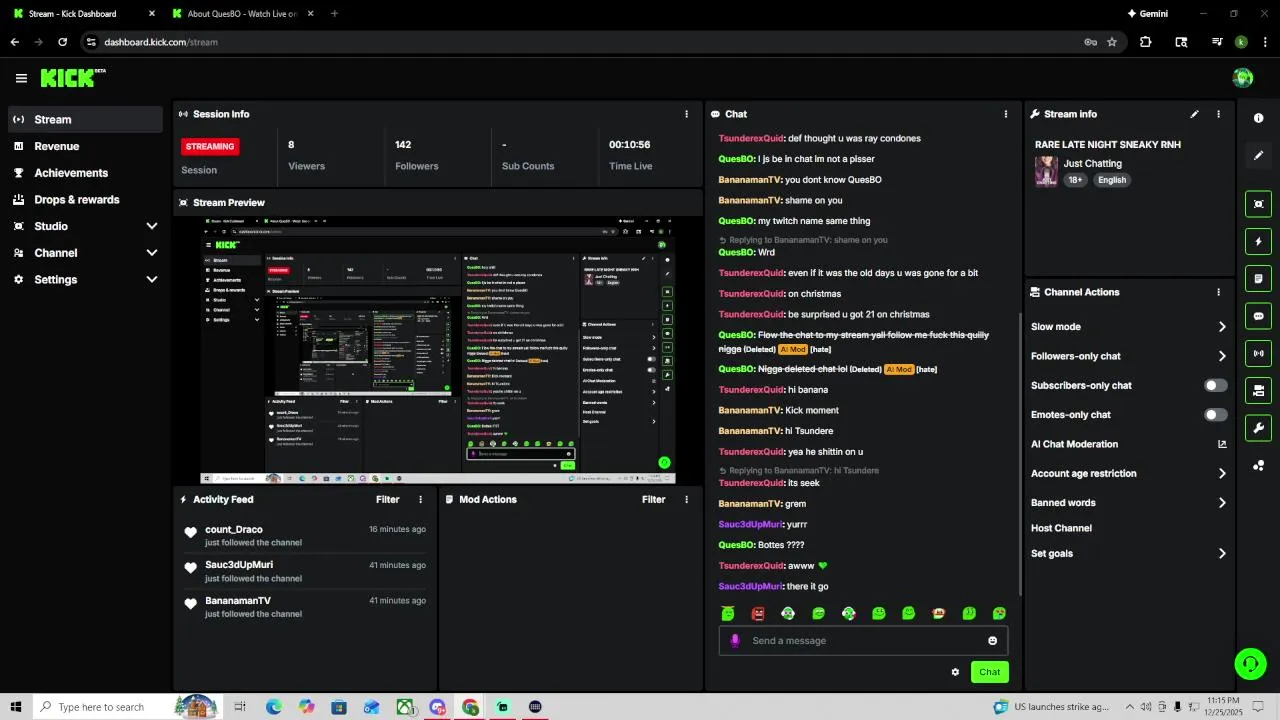
Task: Click the three-dots cluster icon in right toolbar
Action: click(1258, 465)
